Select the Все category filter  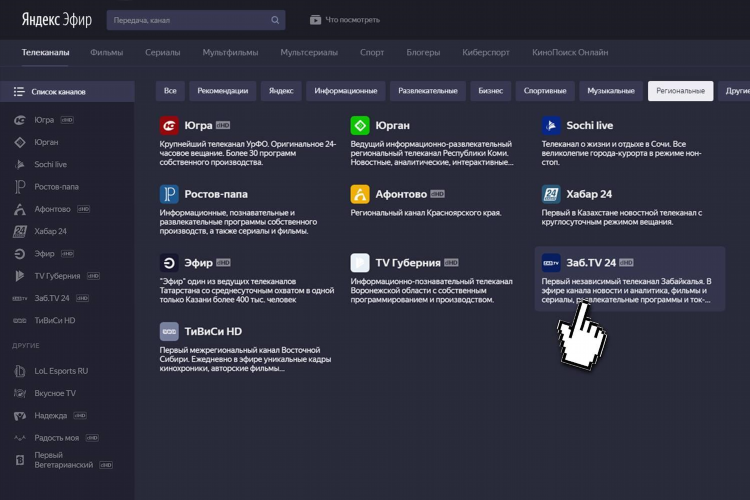(170, 91)
